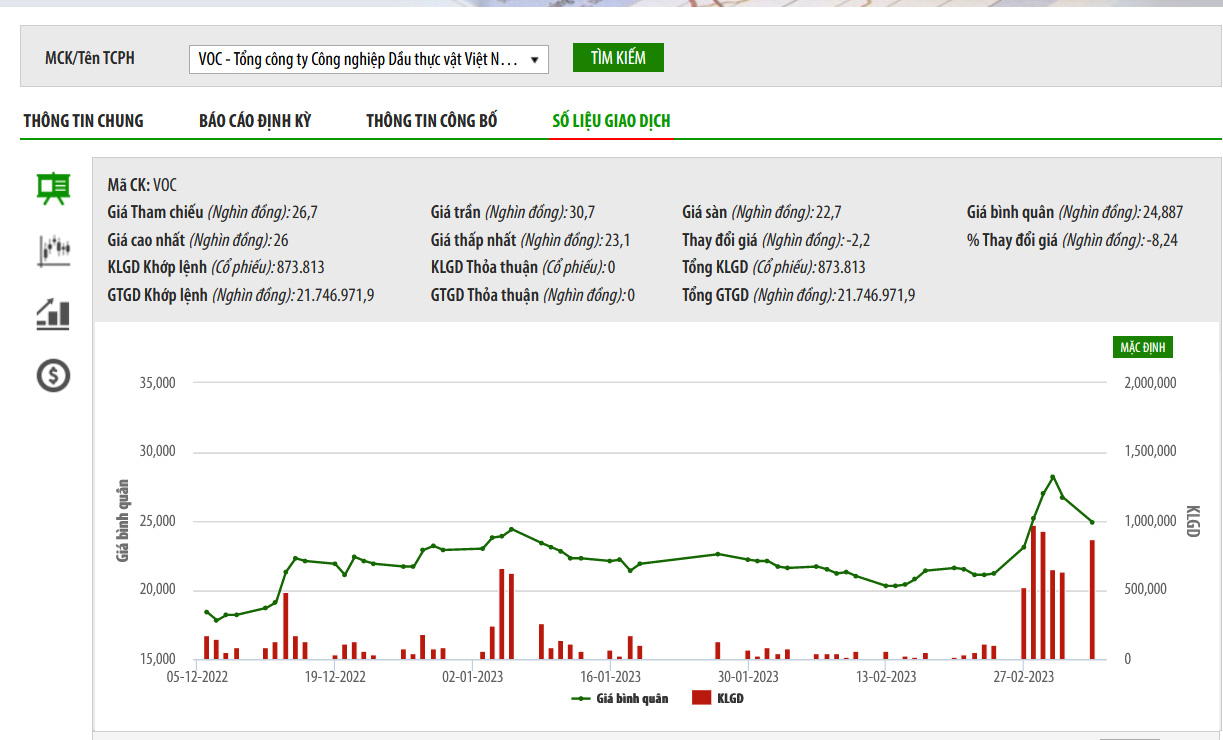Select the tallest volume bar in December 2022
The height and width of the screenshot is (740, 1223).
coord(285,626)
